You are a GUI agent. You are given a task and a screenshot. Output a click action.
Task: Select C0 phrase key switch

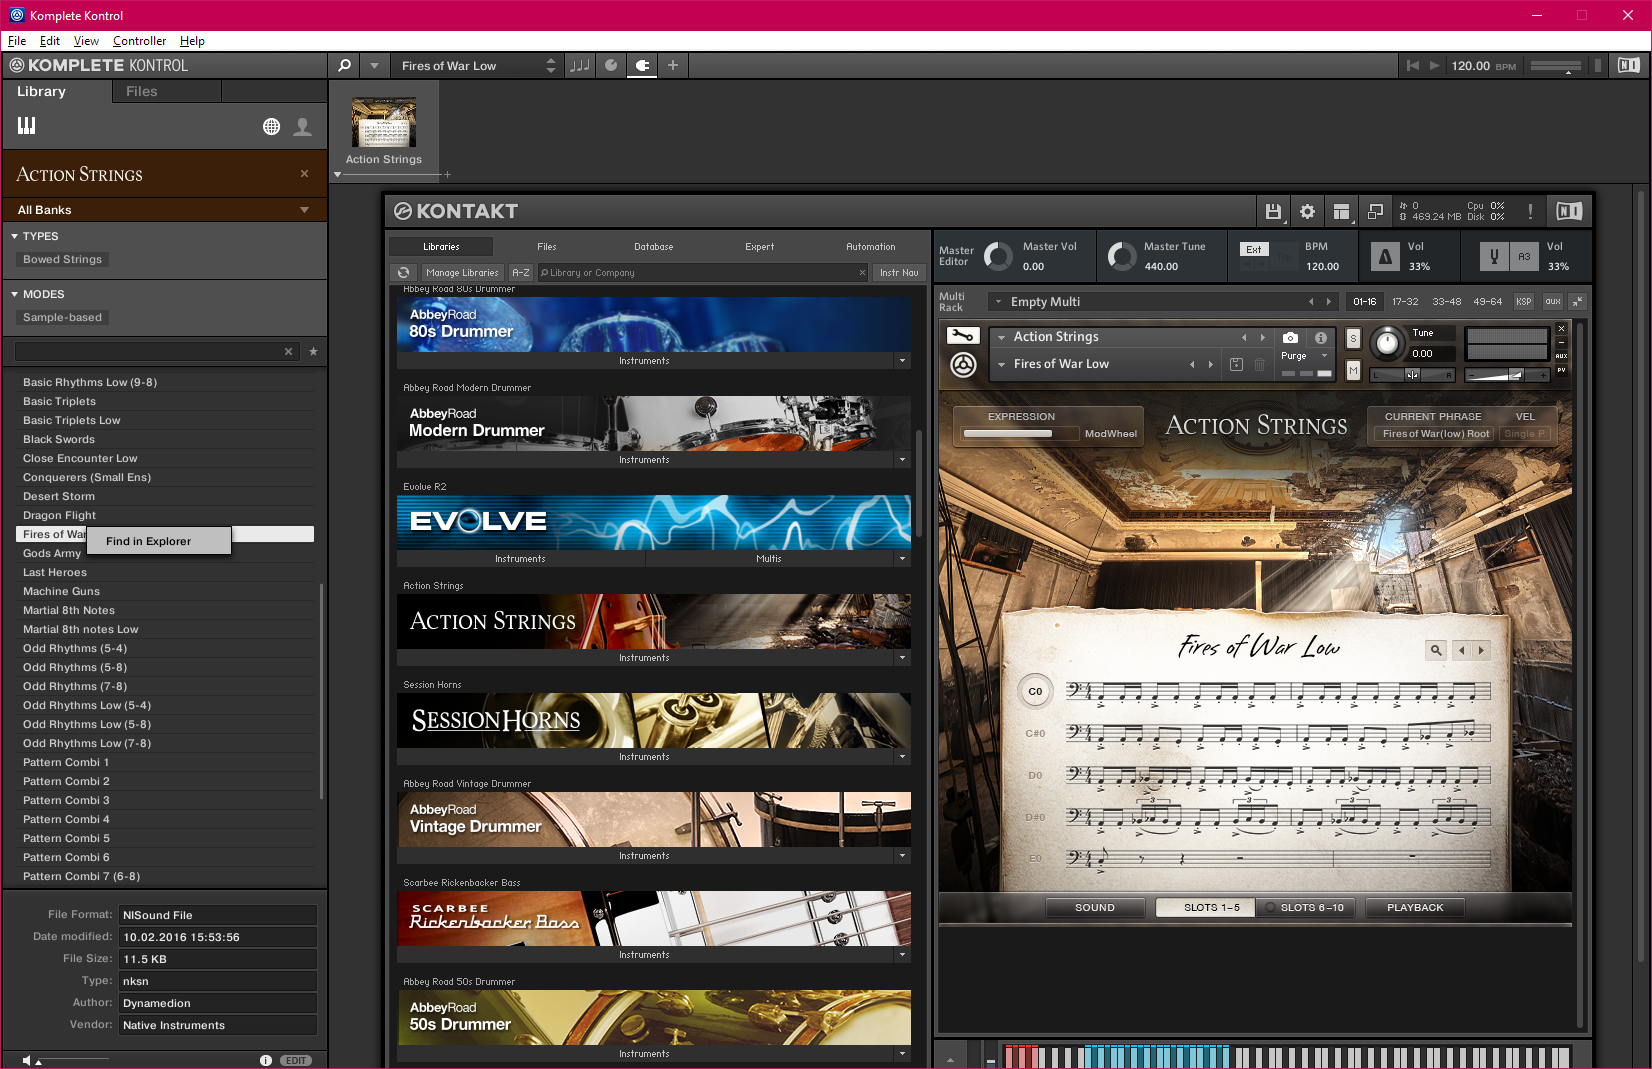coord(1035,691)
